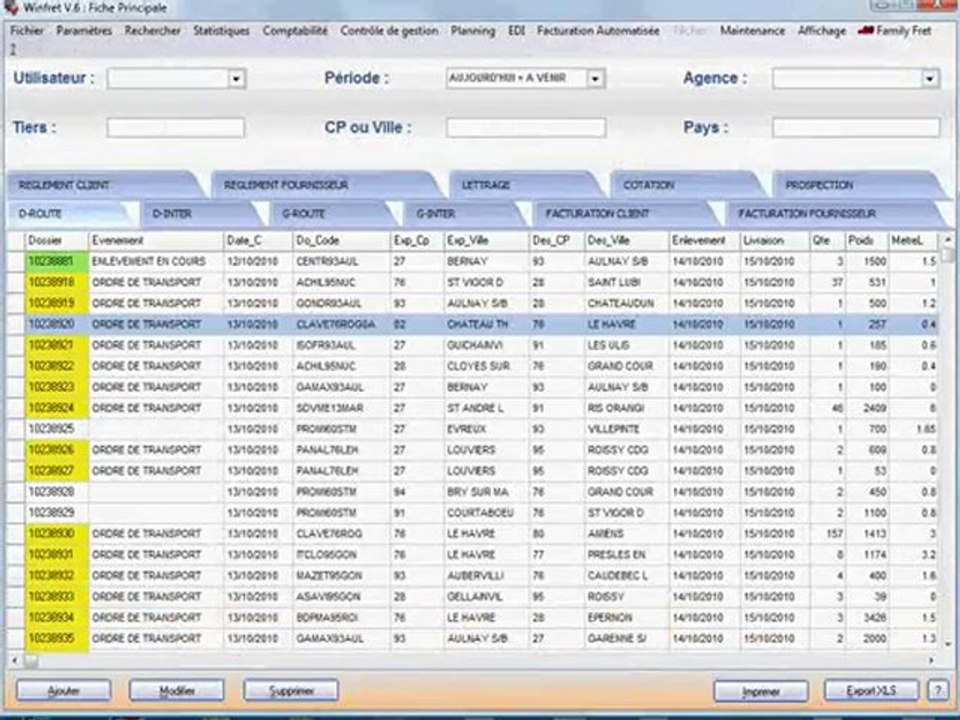Click the CENTR93AUL code cell
The image size is (960, 720).
coord(342,261)
